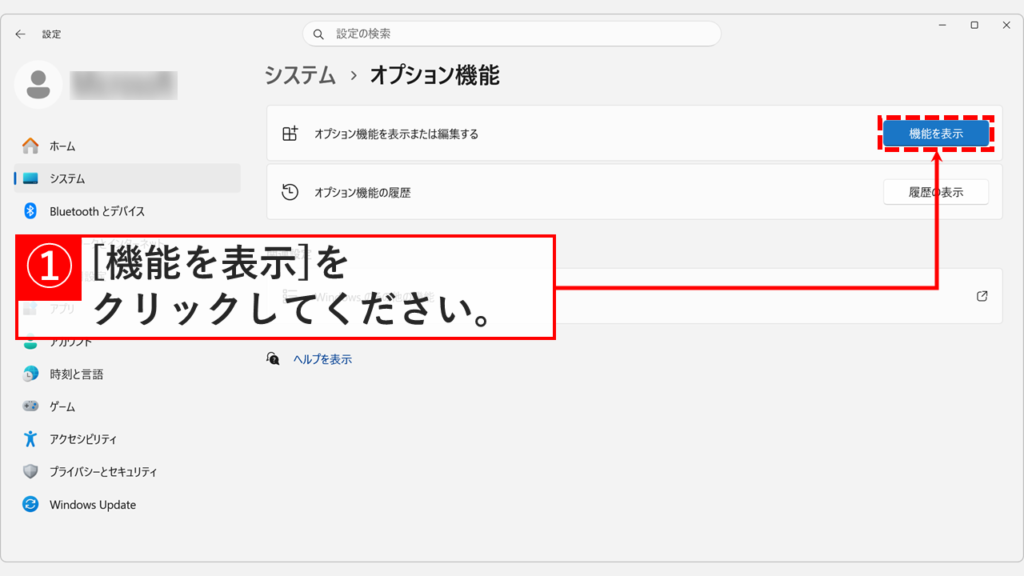Close the Settings window
The image size is (1024, 576).
click(x=1006, y=25)
